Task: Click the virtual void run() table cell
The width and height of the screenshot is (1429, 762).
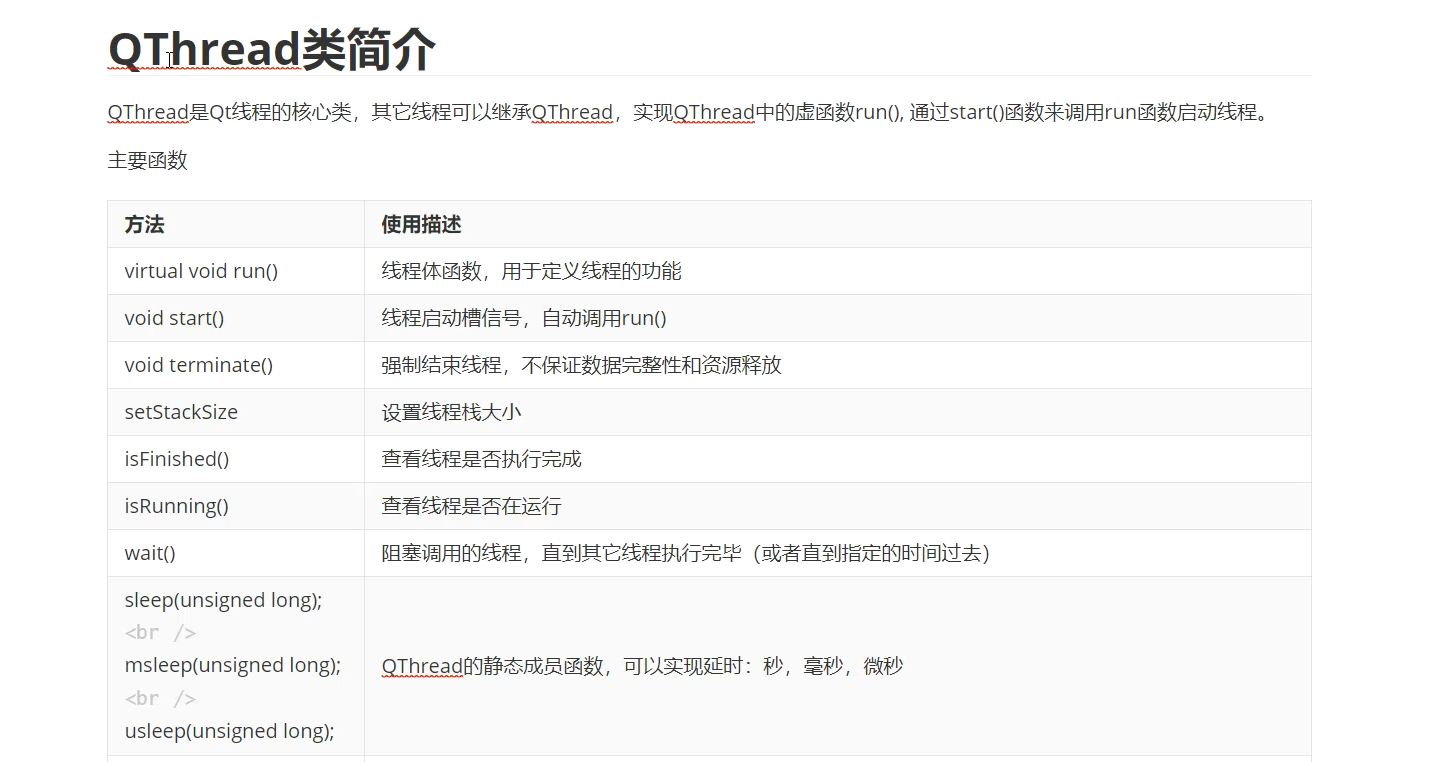Action: click(201, 270)
